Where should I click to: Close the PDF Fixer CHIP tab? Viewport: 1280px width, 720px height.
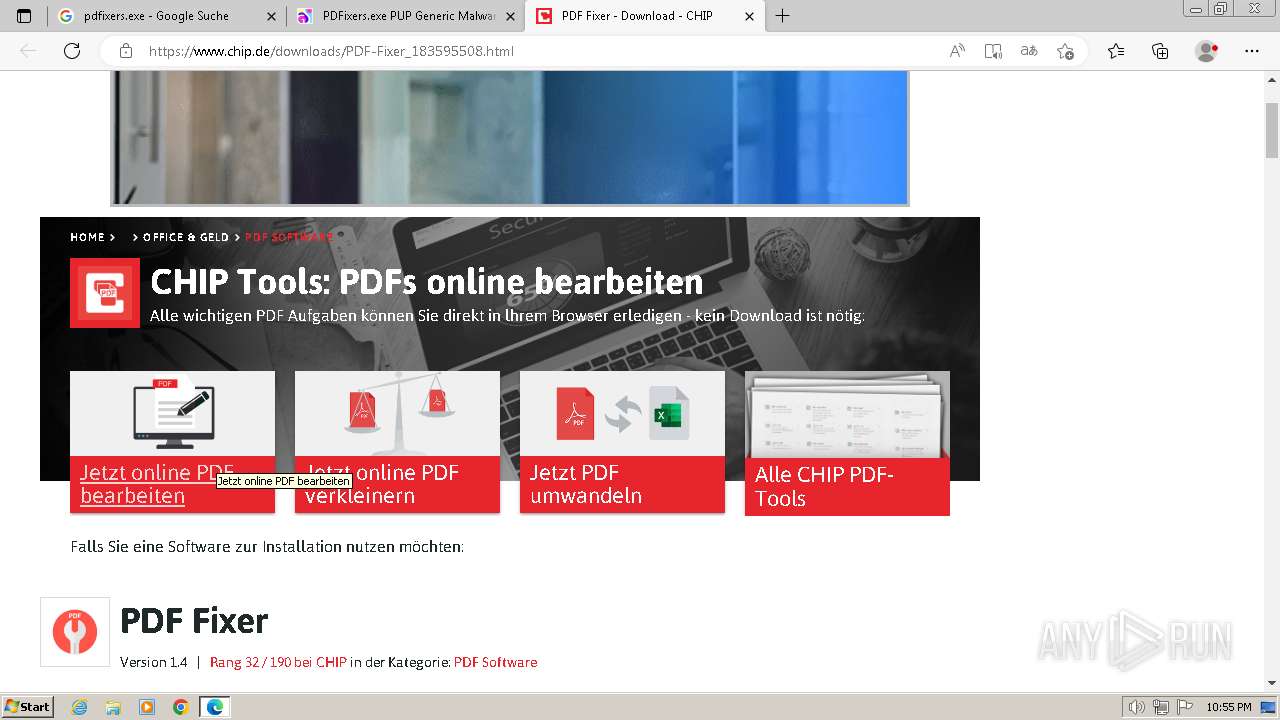pyautogui.click(x=750, y=16)
